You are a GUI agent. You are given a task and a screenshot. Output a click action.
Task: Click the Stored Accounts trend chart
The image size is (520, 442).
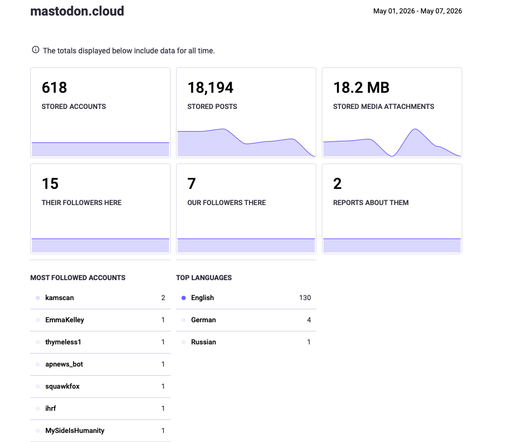(x=100, y=149)
